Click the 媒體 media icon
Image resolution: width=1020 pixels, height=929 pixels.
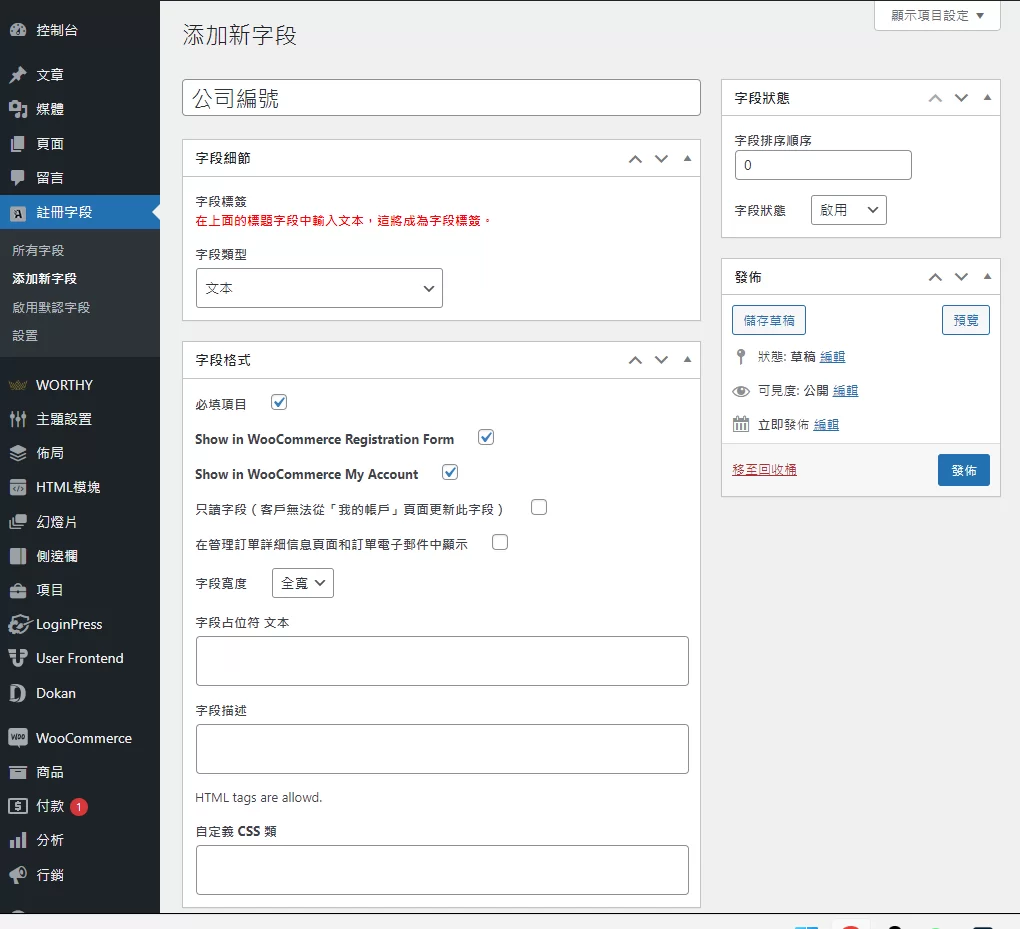click(x=18, y=109)
